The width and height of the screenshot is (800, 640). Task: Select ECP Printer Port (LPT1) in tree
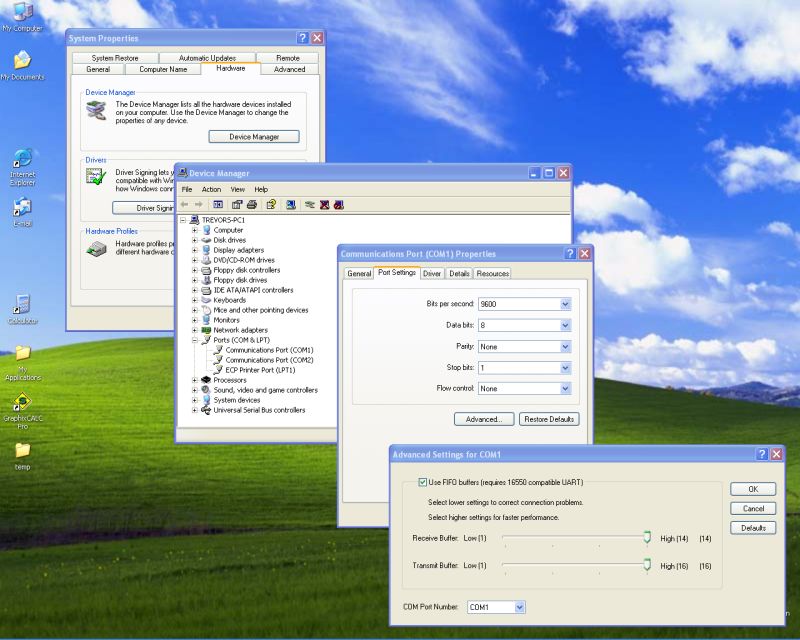pos(260,370)
